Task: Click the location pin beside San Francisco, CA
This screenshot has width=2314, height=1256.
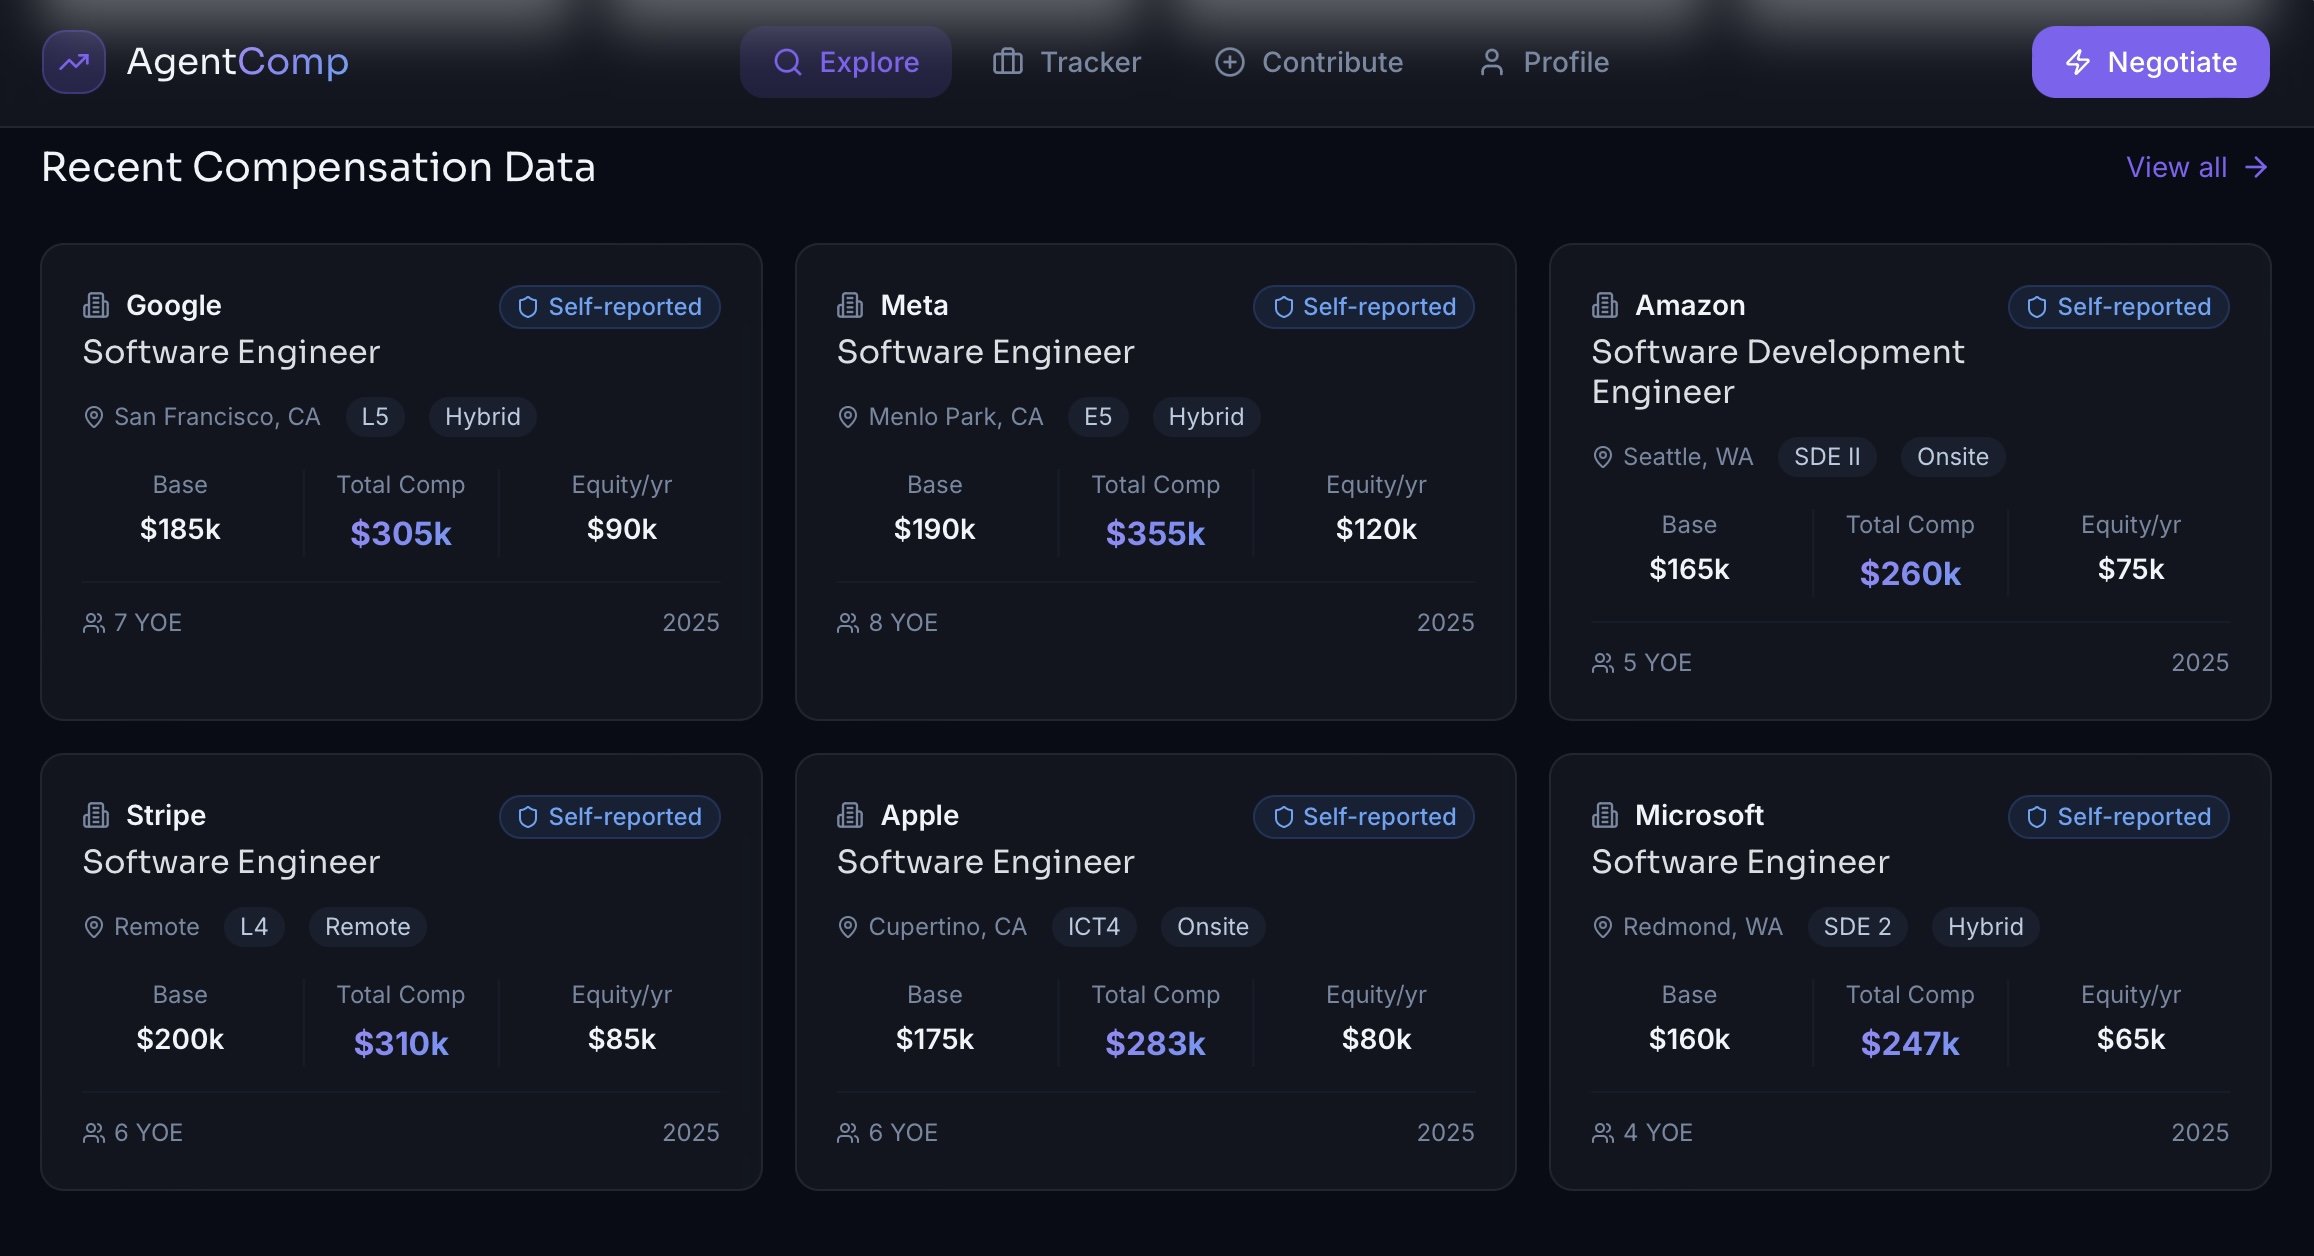Action: pos(94,417)
